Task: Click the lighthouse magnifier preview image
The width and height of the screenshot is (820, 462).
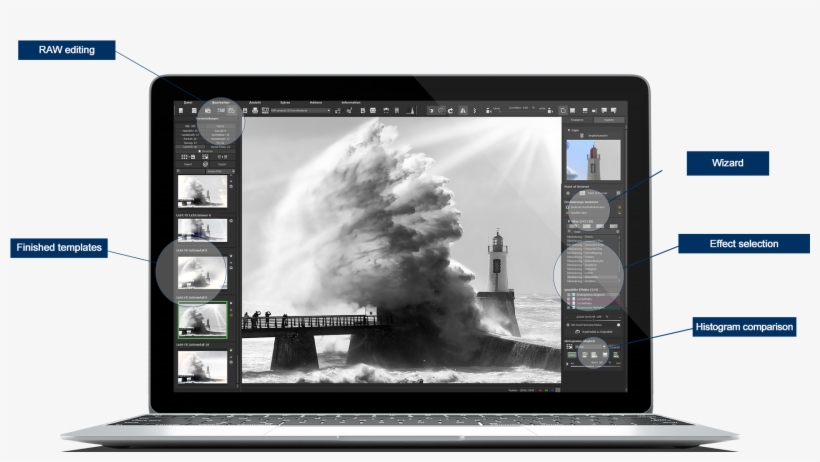Action: (594, 160)
